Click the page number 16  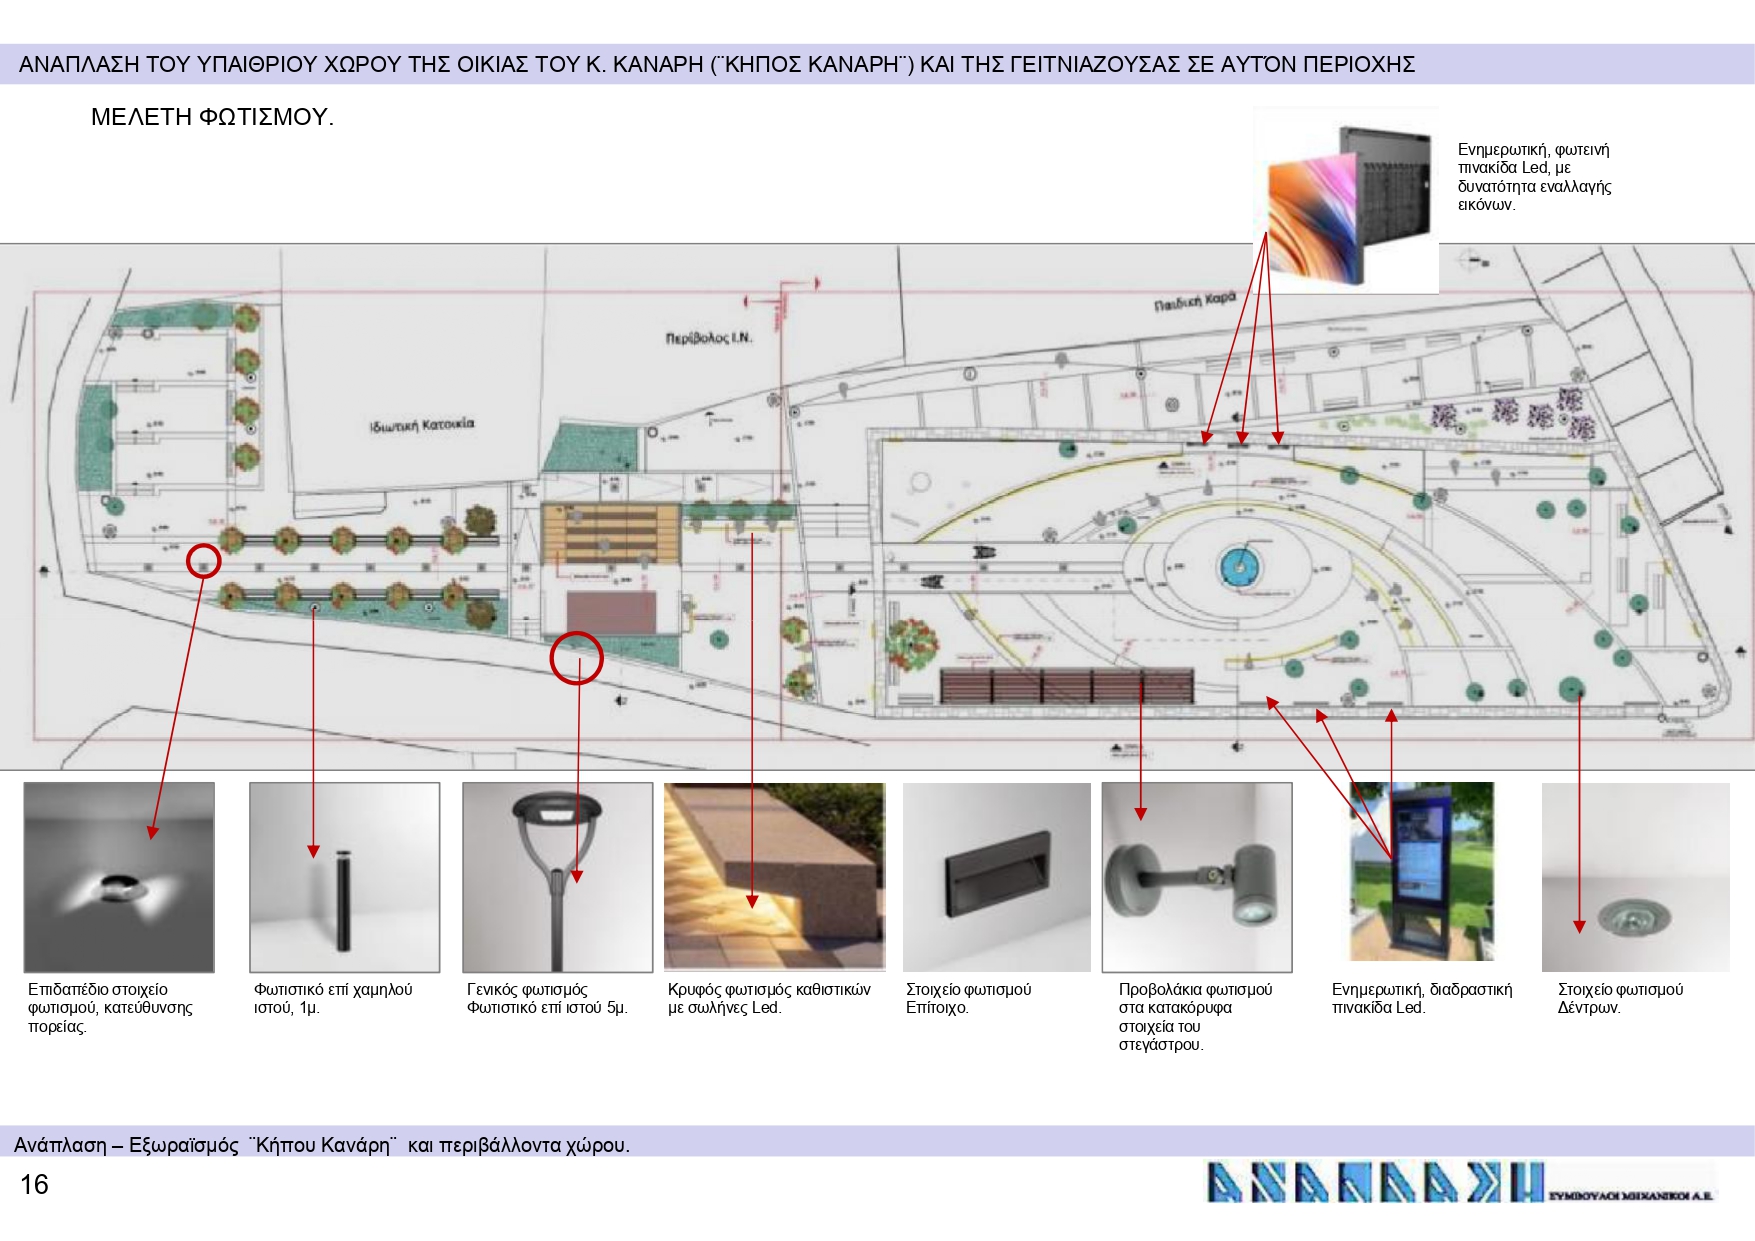34,1185
